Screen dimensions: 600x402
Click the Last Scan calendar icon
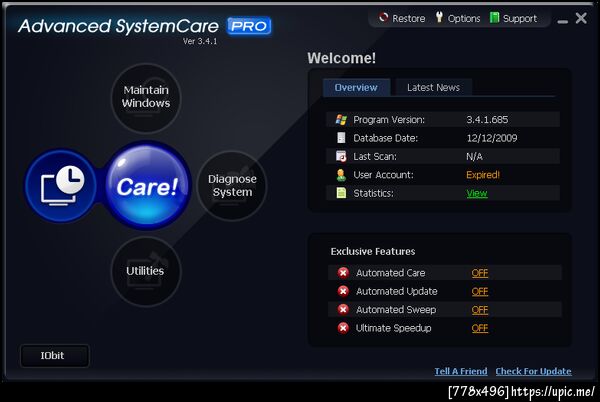pyautogui.click(x=341, y=156)
